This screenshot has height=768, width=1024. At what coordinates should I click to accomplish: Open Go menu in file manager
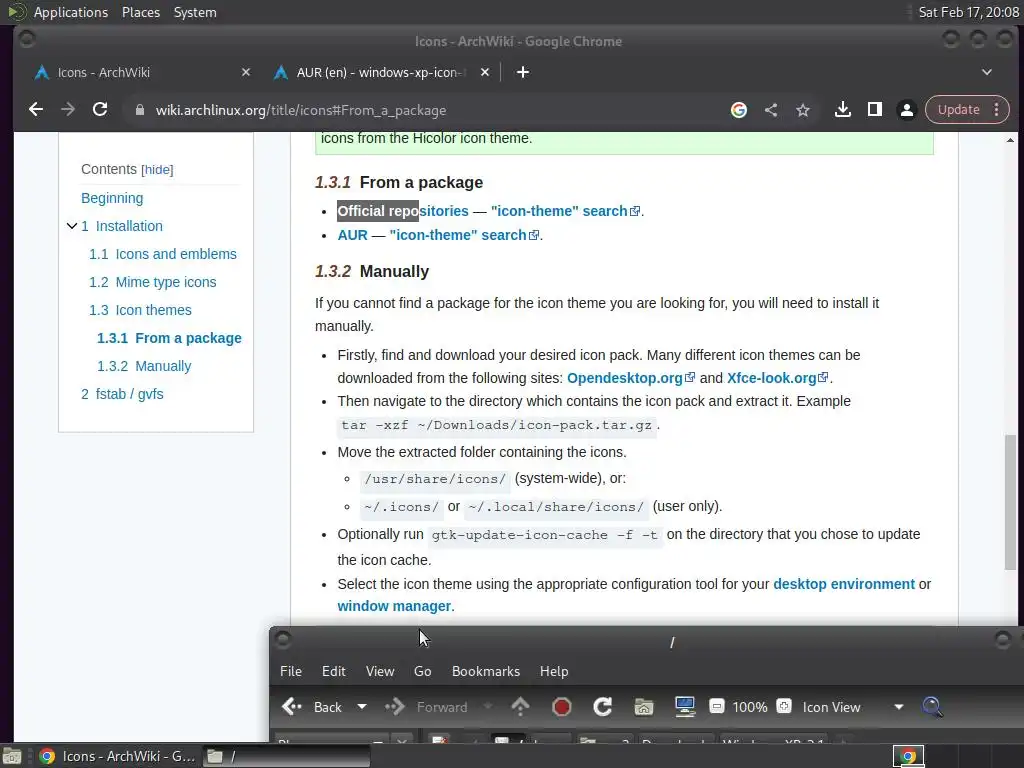pos(423,671)
